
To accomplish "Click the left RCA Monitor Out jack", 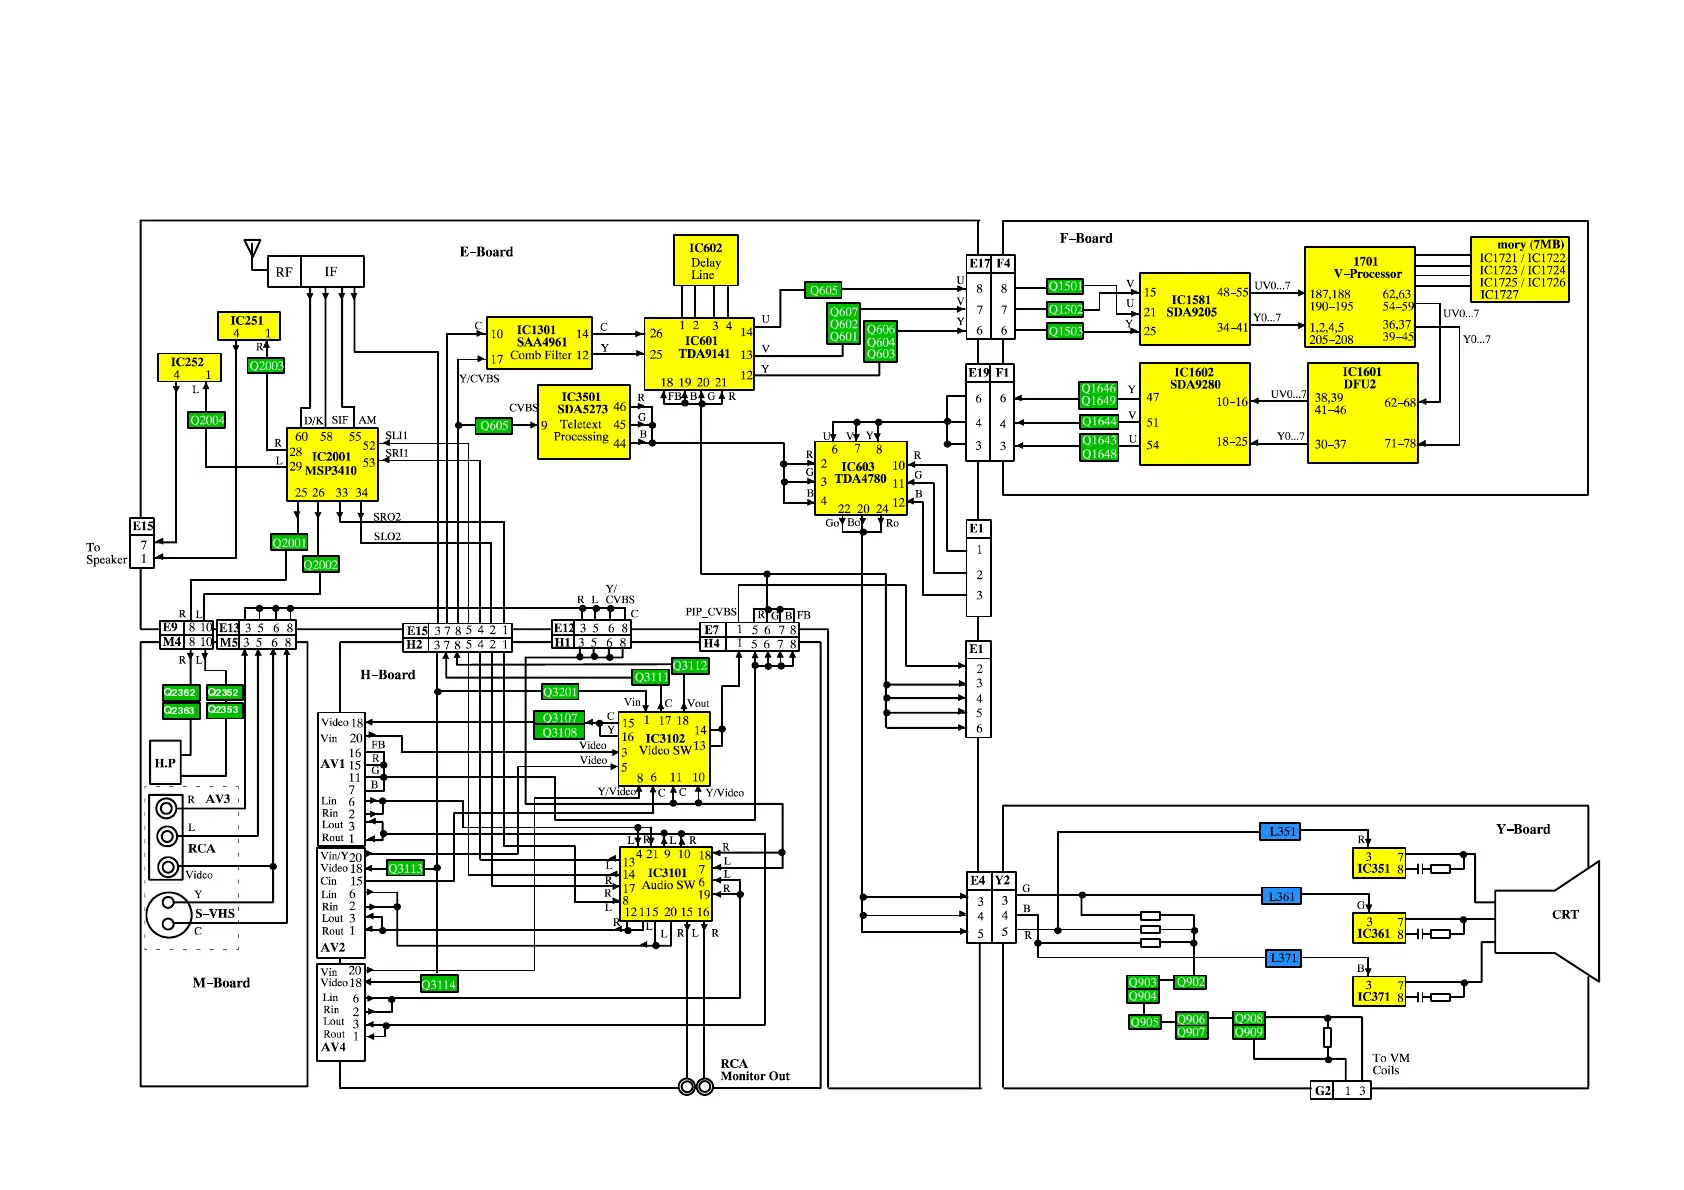I will coord(687,1087).
